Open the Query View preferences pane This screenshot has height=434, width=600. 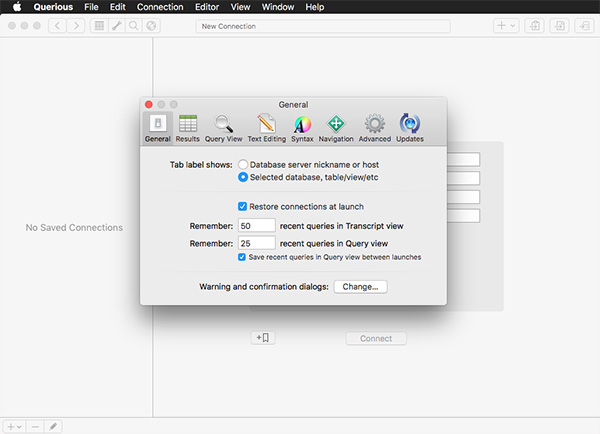point(224,128)
